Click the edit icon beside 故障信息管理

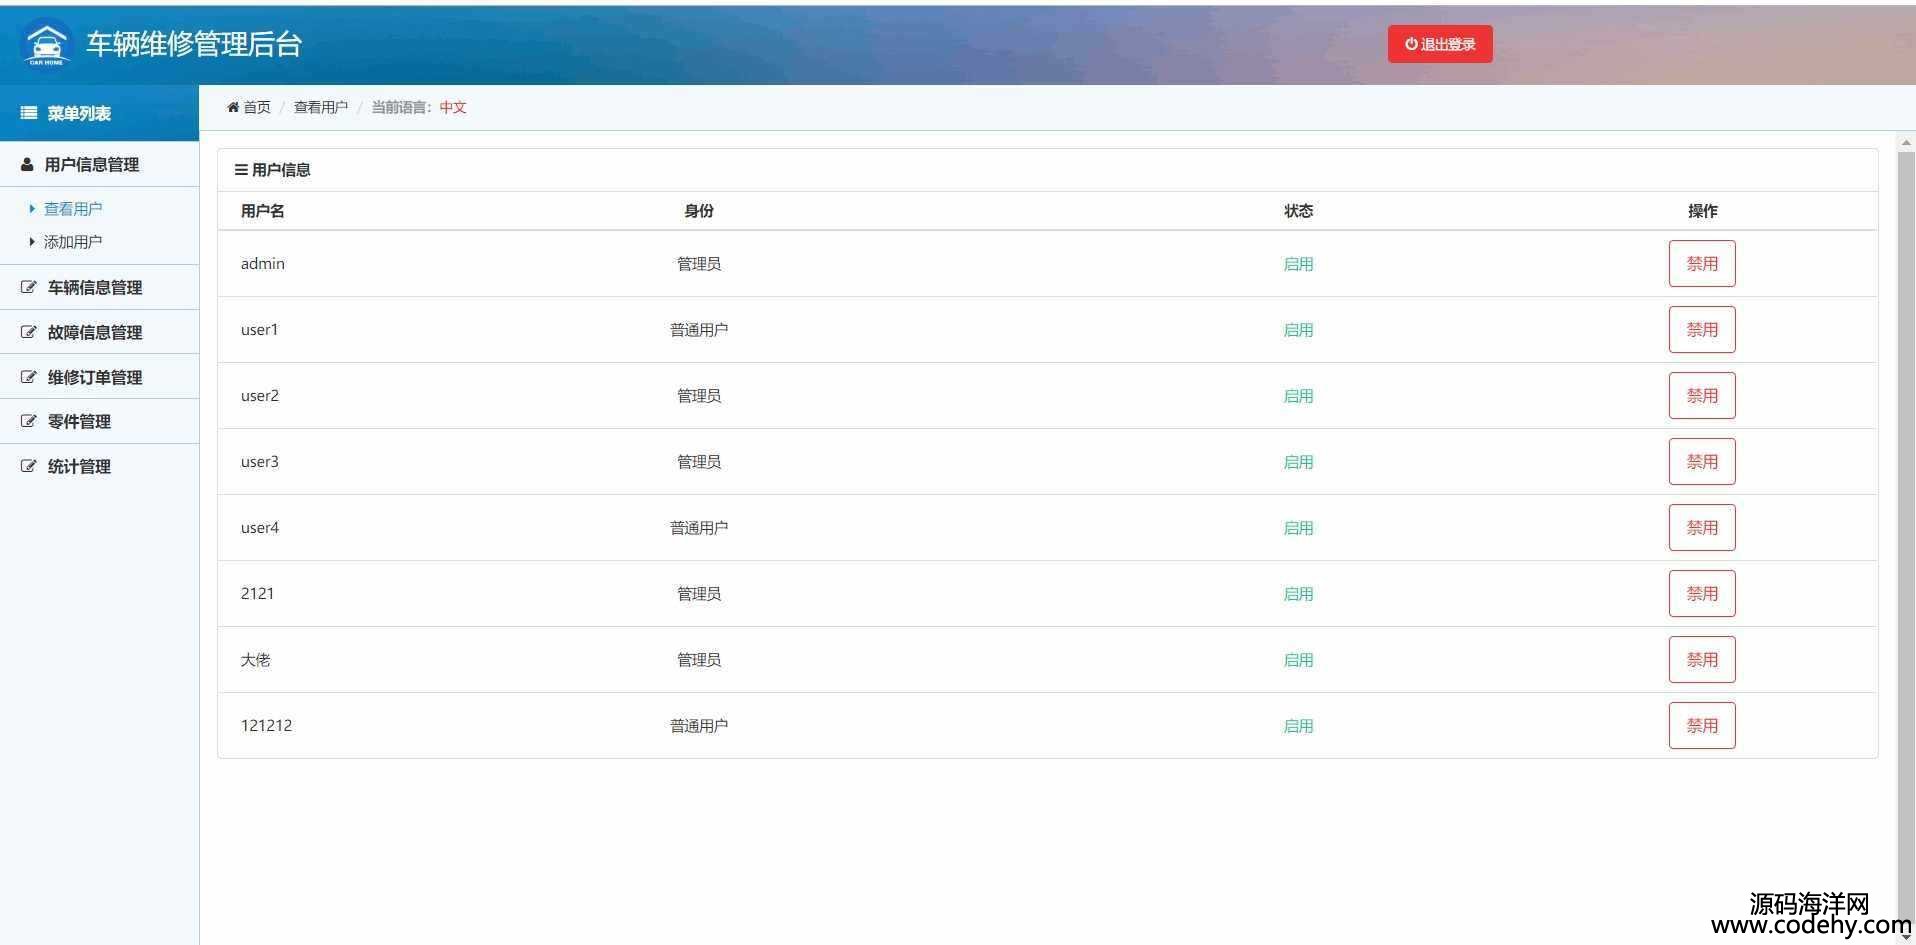tap(29, 332)
